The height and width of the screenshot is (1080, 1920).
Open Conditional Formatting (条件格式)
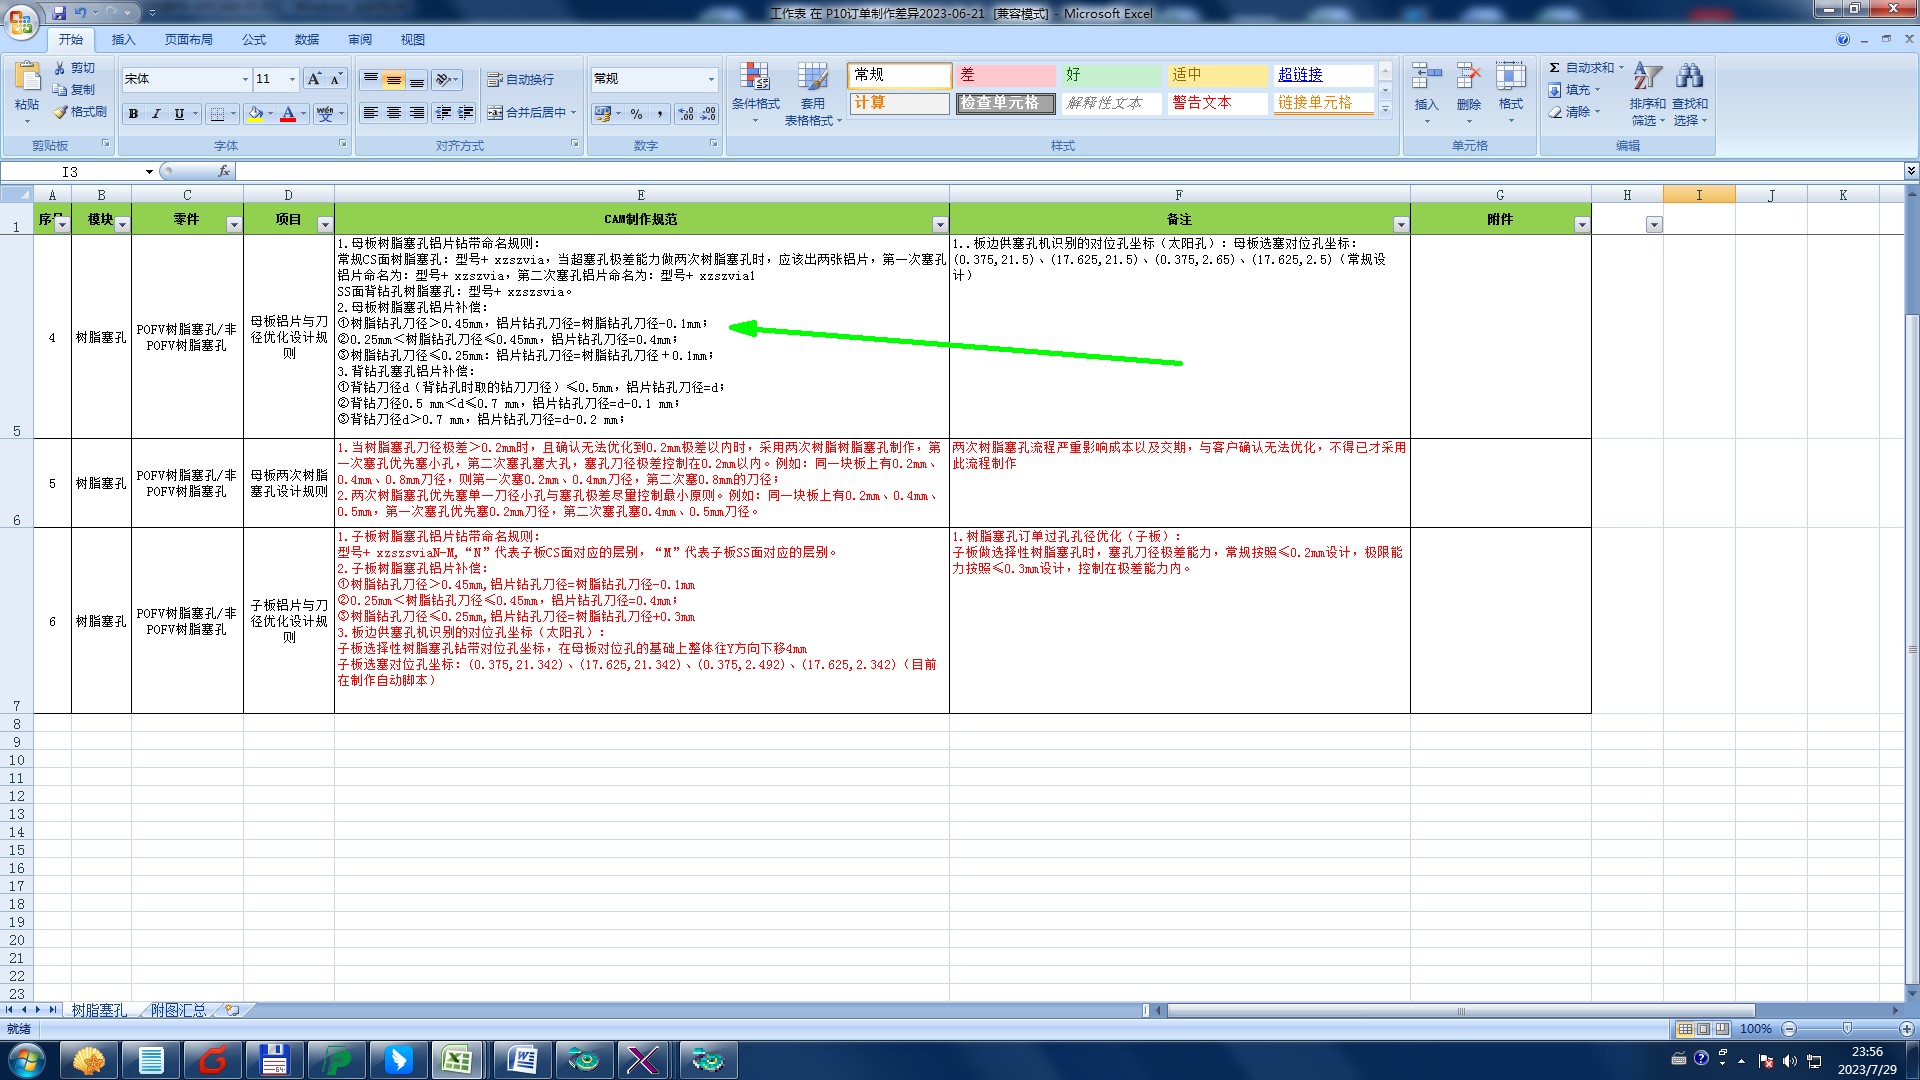[x=755, y=89]
